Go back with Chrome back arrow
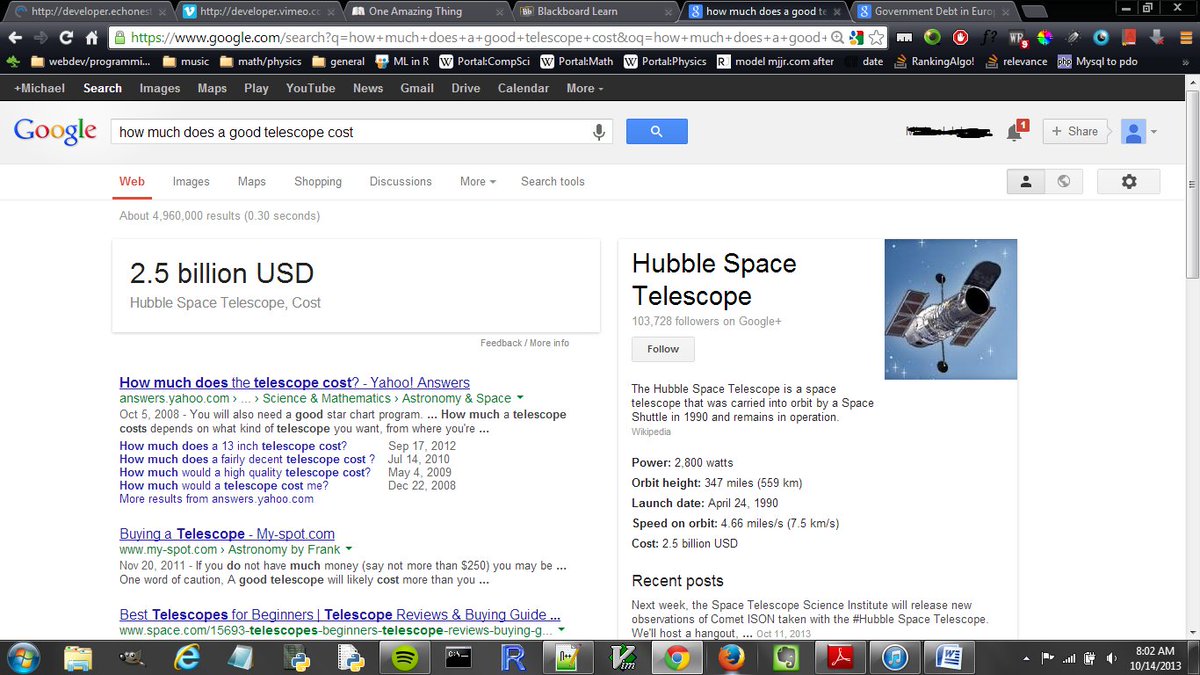The width and height of the screenshot is (1200, 675). tap(15, 38)
